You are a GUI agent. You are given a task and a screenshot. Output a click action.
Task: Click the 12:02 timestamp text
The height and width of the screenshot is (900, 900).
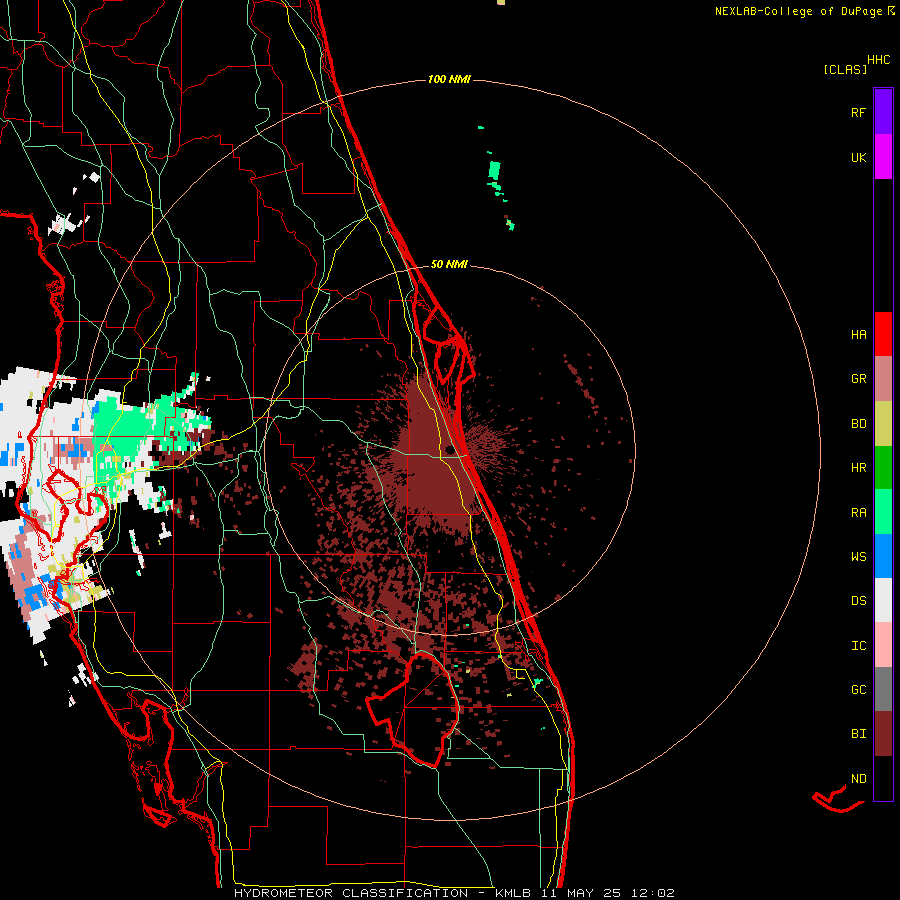pyautogui.click(x=653, y=893)
